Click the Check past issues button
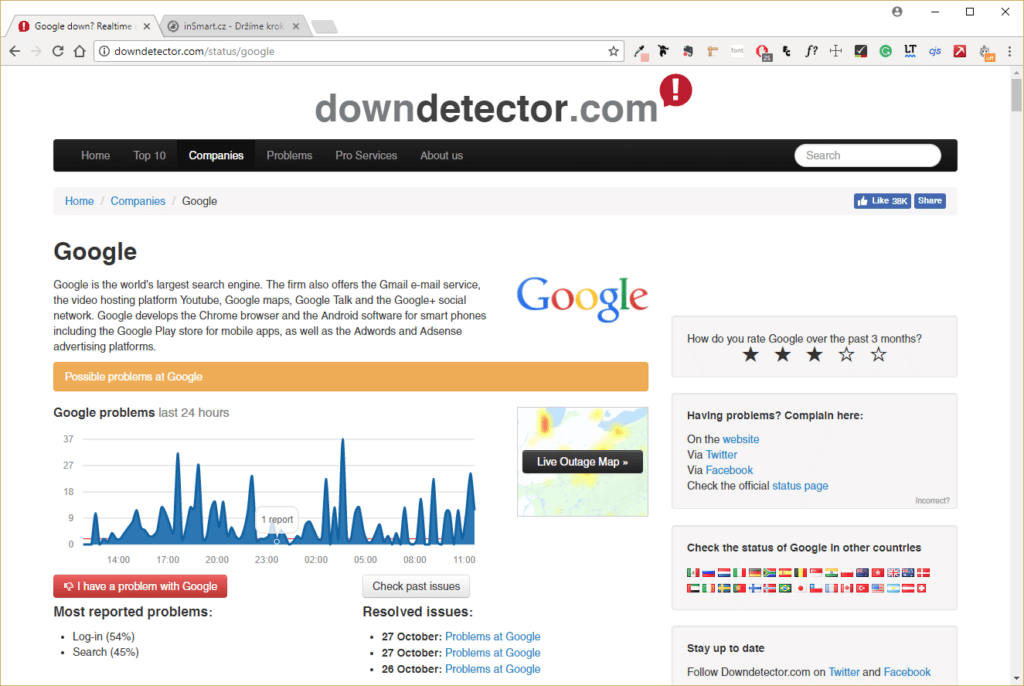 coord(416,587)
